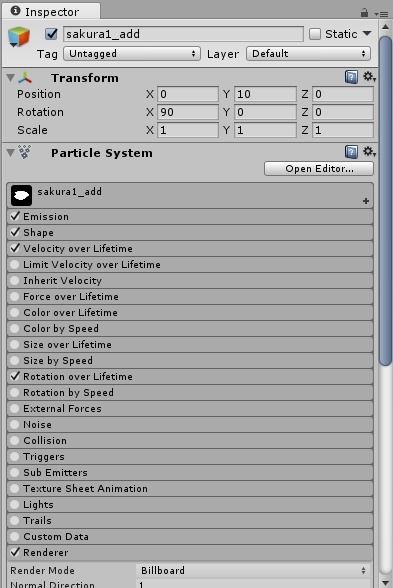393x588 pixels.
Task: Enable the Color over Lifetime module
Action: click(x=15, y=312)
